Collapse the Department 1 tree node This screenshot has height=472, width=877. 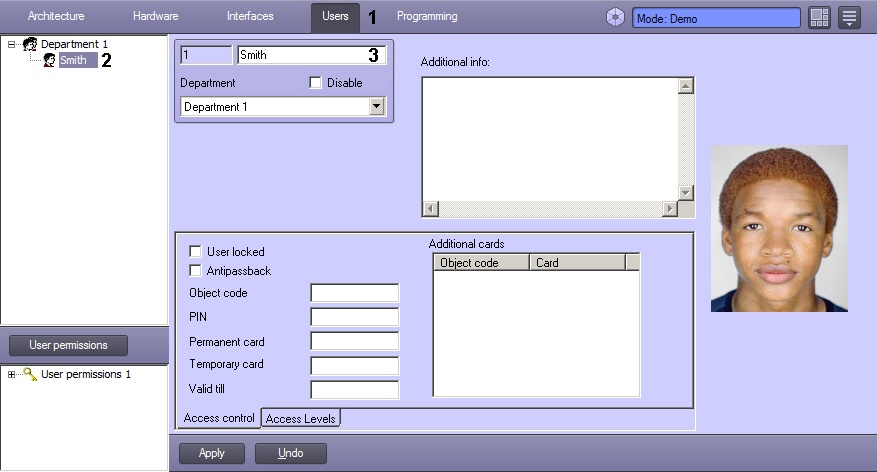pyautogui.click(x=11, y=44)
